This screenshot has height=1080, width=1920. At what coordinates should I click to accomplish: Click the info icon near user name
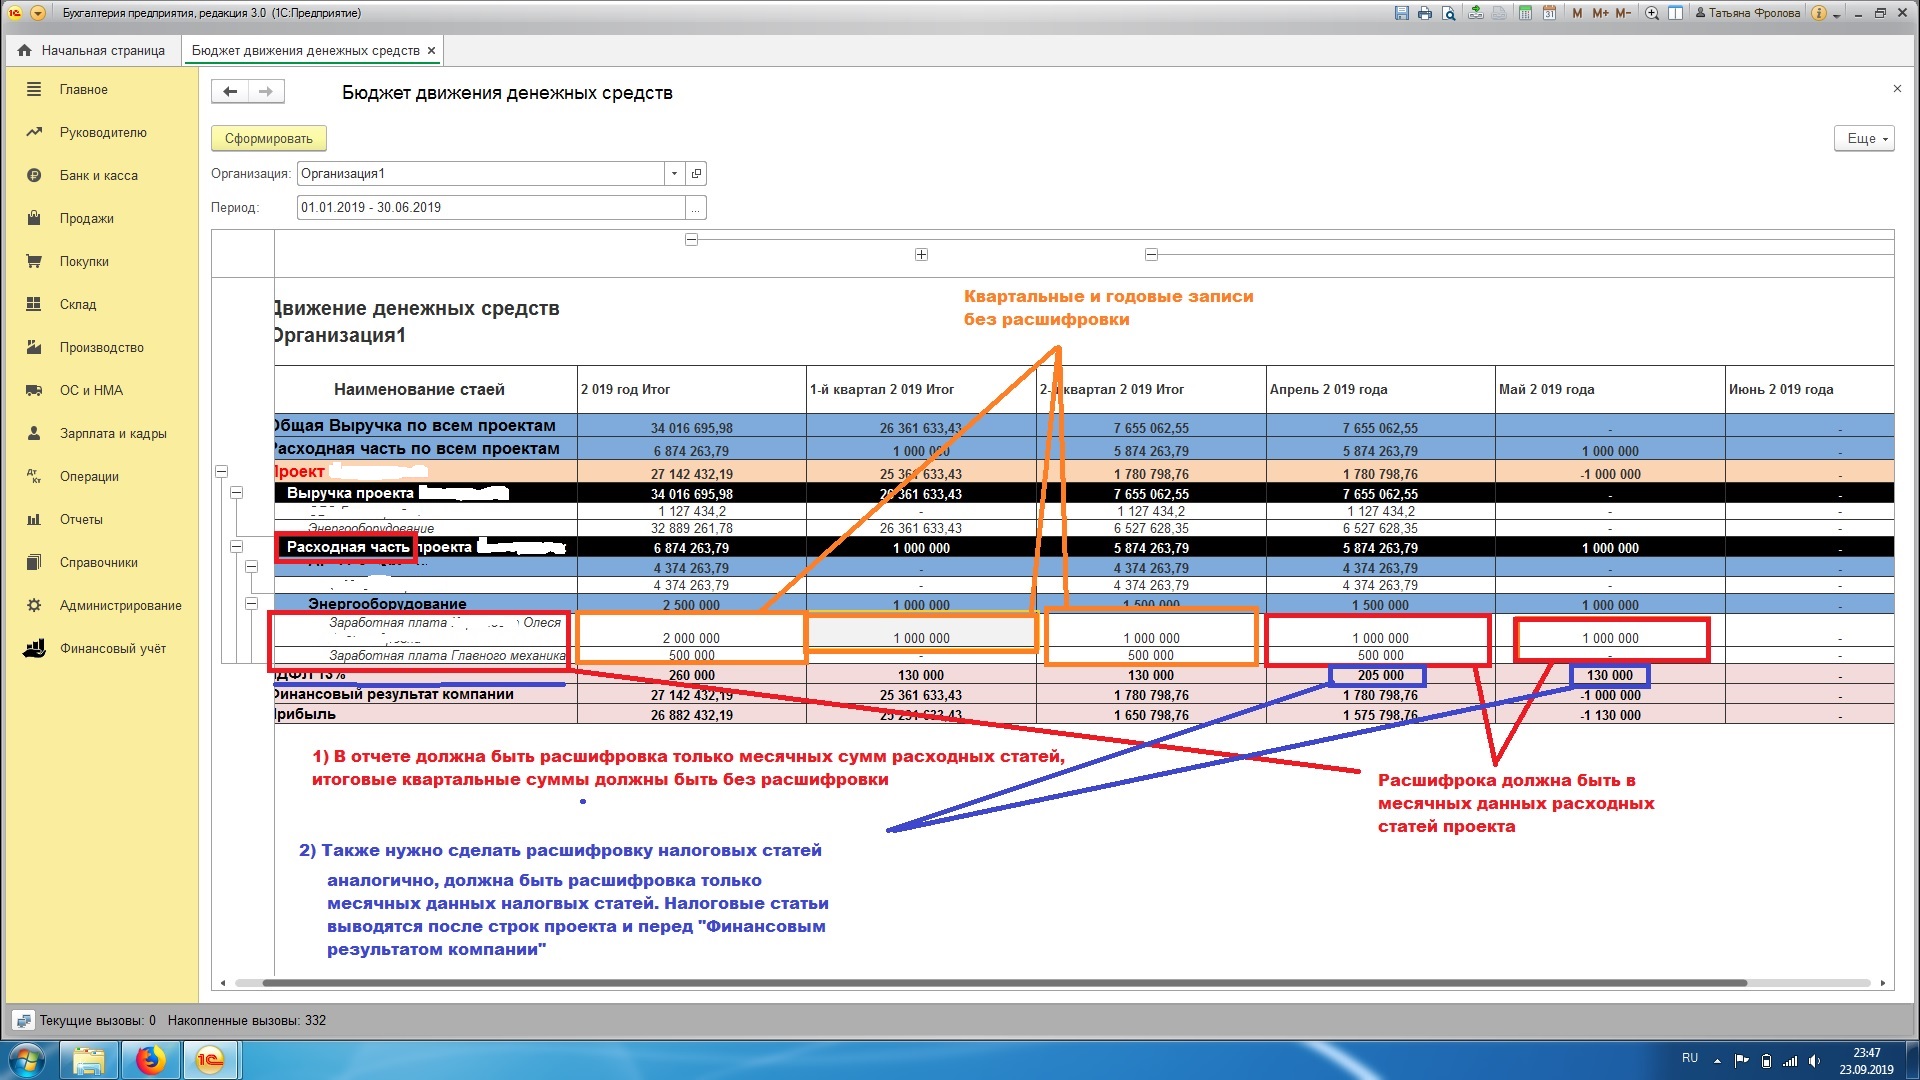pos(1819,13)
